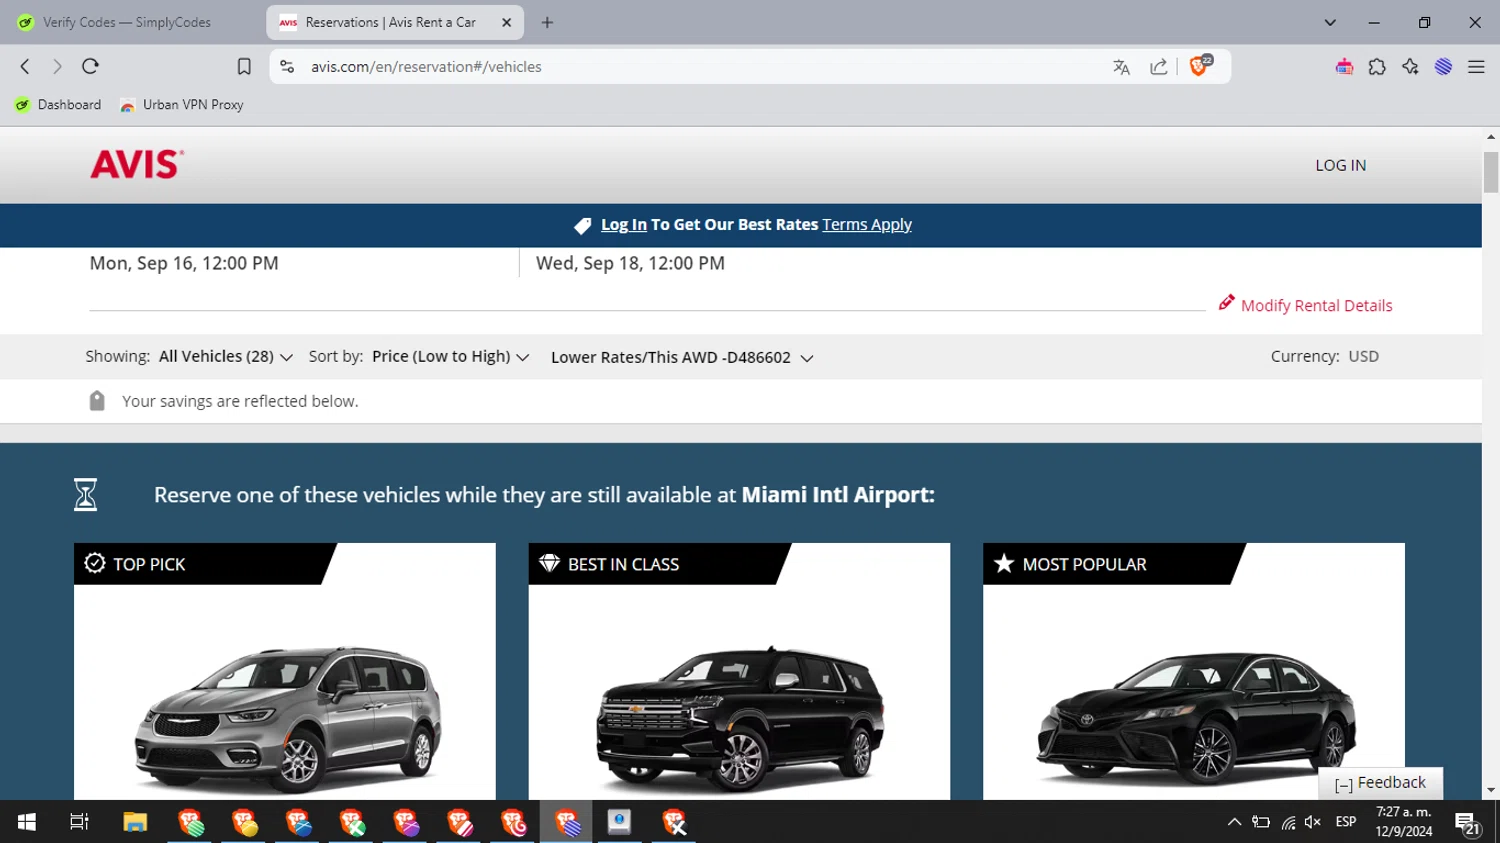Screen dimensions: 1500x843
Task: Open the notification center icon
Action: pos(1467,824)
